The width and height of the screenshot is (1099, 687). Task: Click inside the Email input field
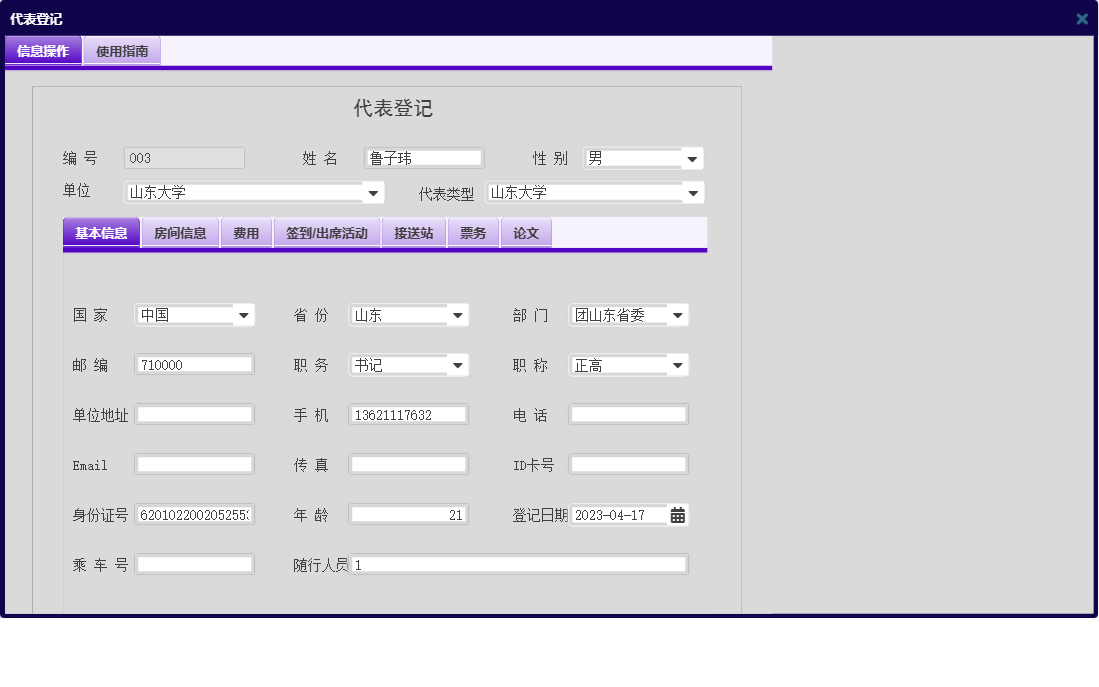pos(194,463)
